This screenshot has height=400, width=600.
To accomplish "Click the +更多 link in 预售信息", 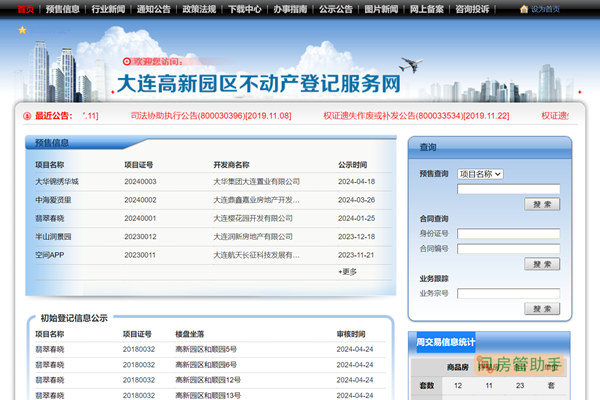I will point(347,271).
